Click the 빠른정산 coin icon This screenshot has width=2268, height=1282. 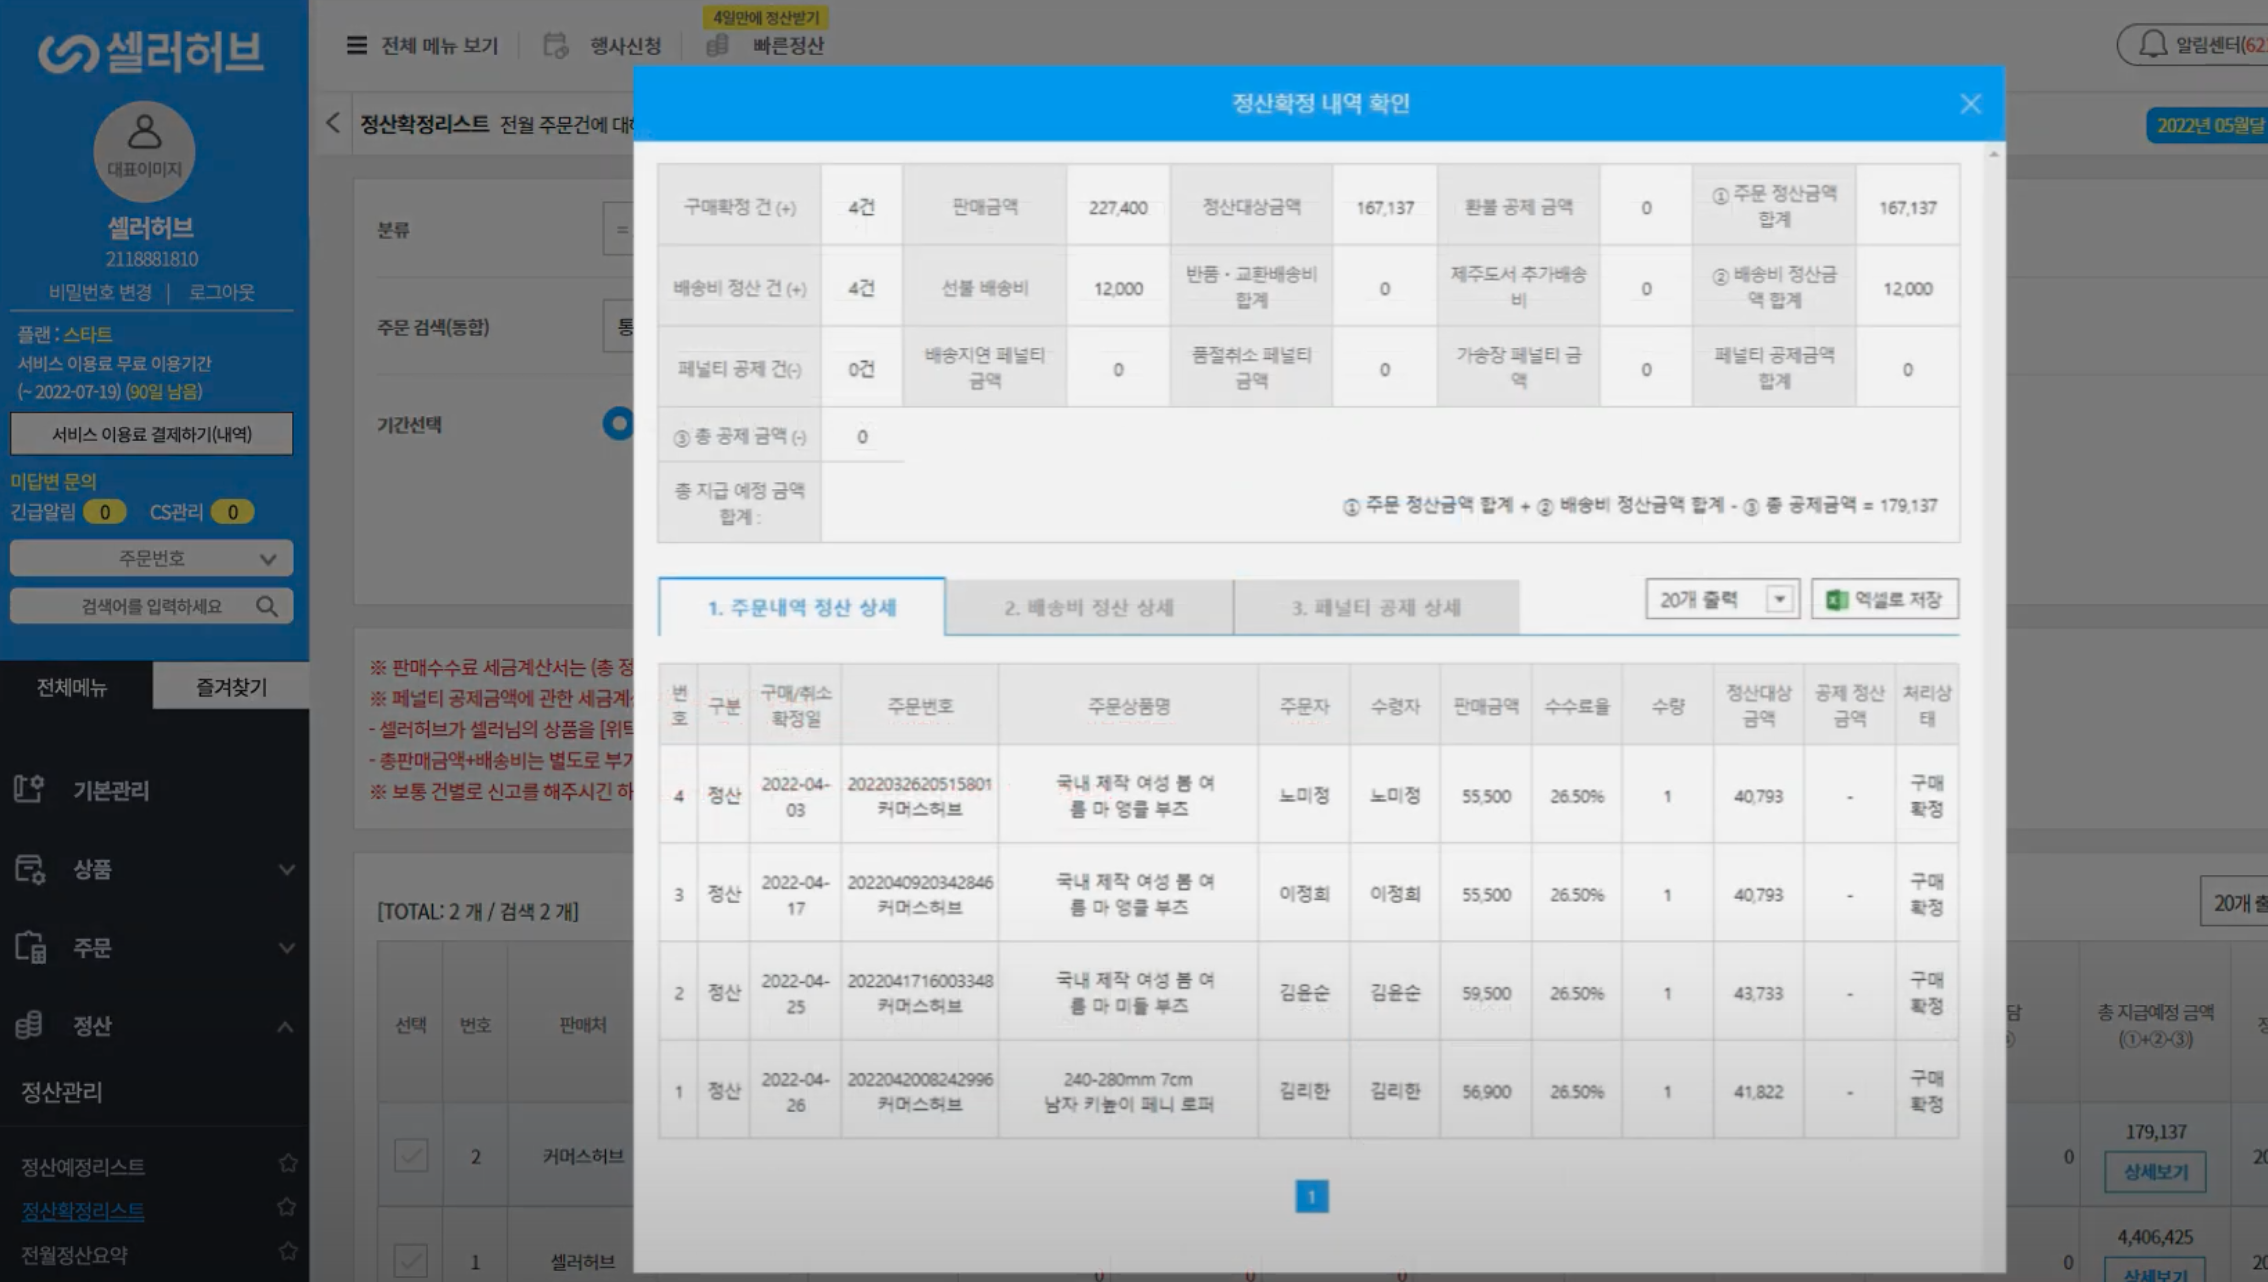717,46
